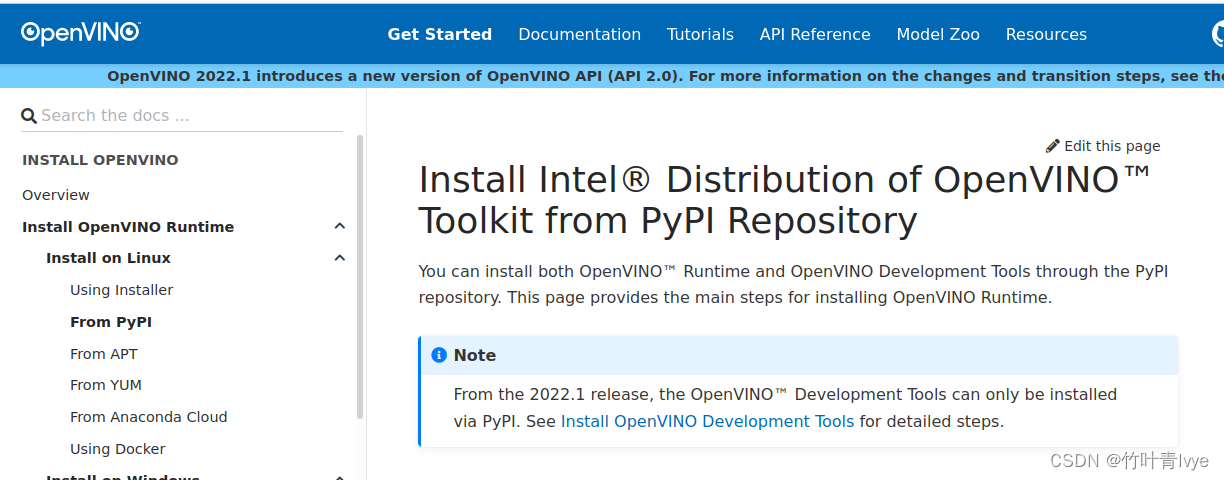Open the Get Started tab

click(440, 34)
